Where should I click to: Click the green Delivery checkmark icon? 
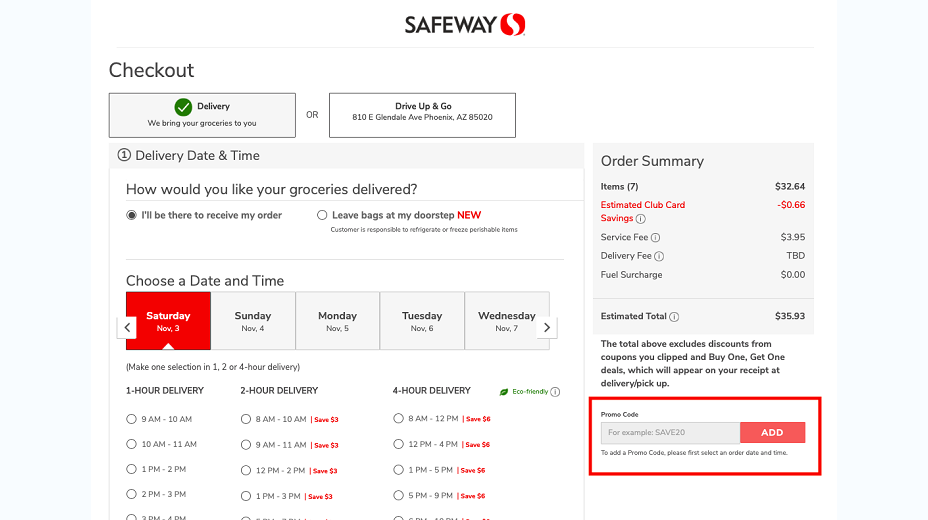(x=183, y=107)
